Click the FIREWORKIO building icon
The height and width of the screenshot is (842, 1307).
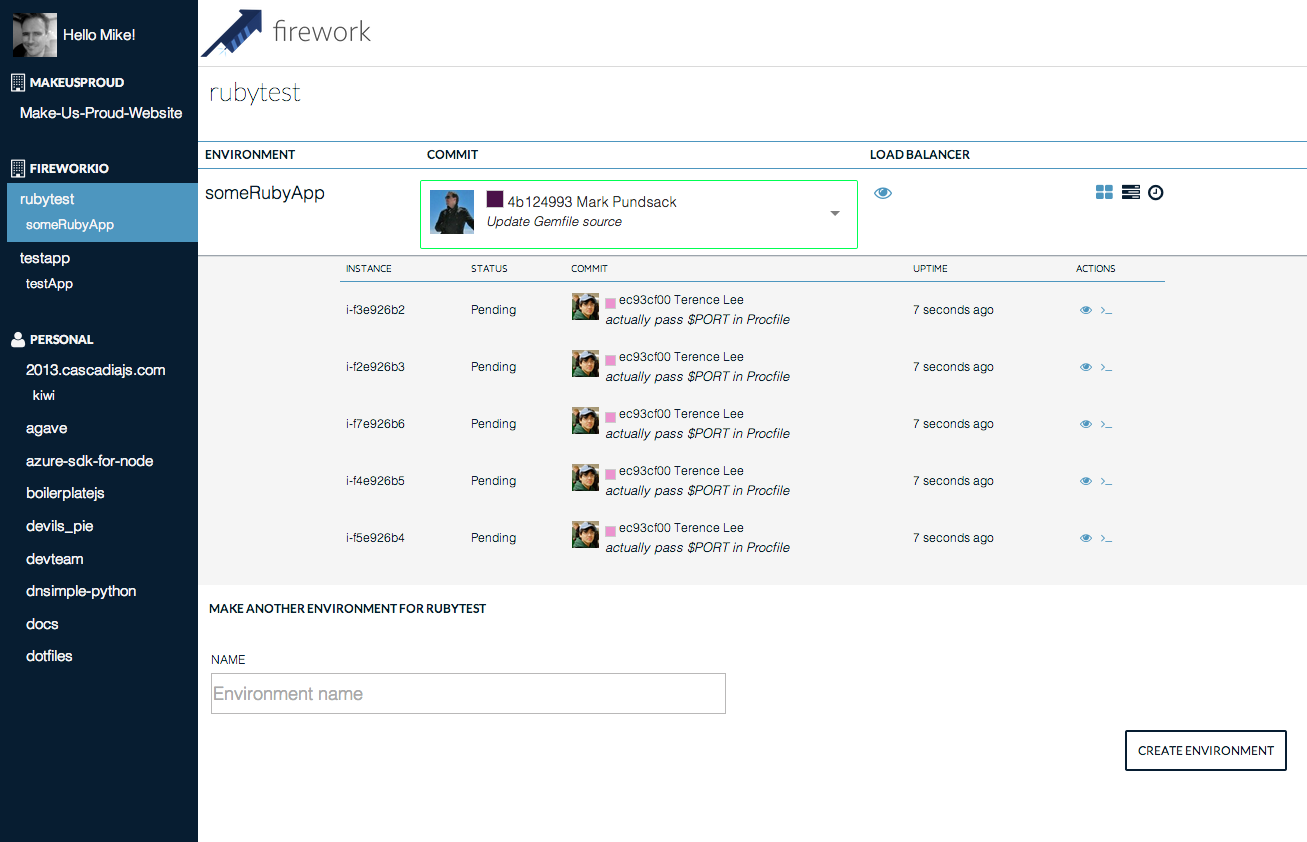point(17,168)
